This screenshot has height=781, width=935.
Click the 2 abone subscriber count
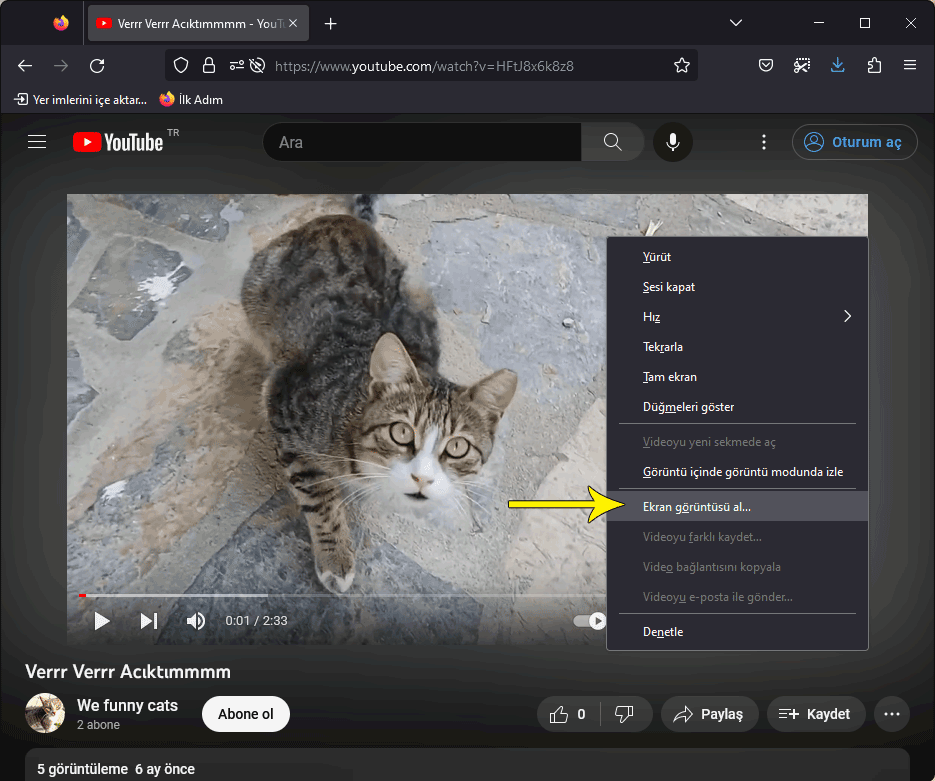point(98,725)
